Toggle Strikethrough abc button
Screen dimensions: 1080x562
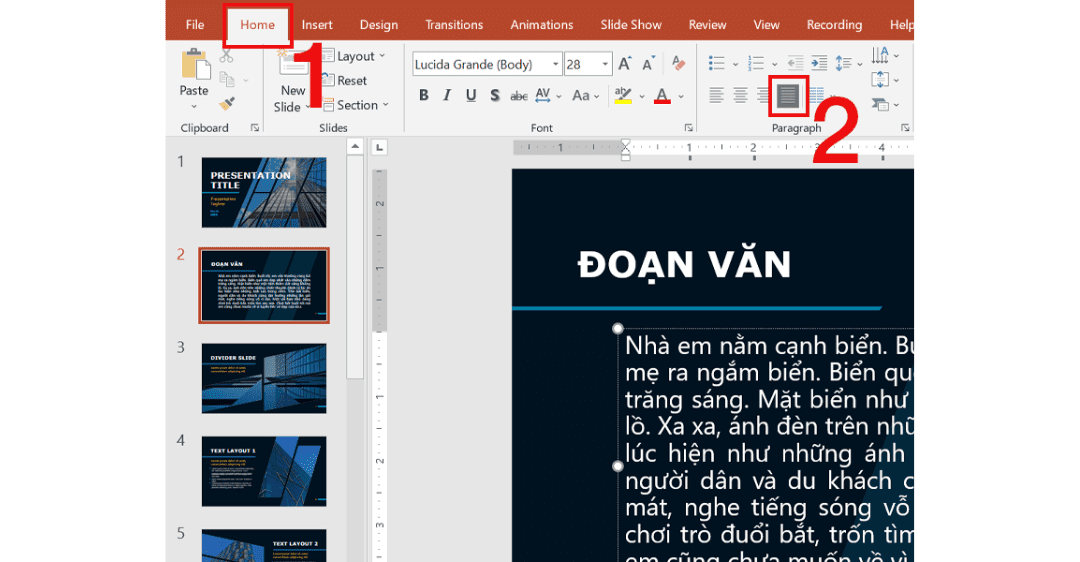point(519,96)
